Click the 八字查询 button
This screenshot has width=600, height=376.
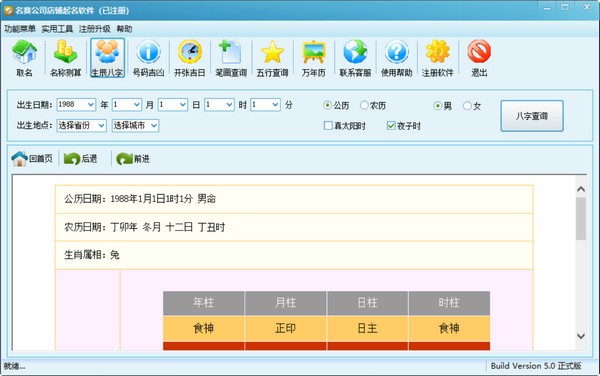coord(532,116)
